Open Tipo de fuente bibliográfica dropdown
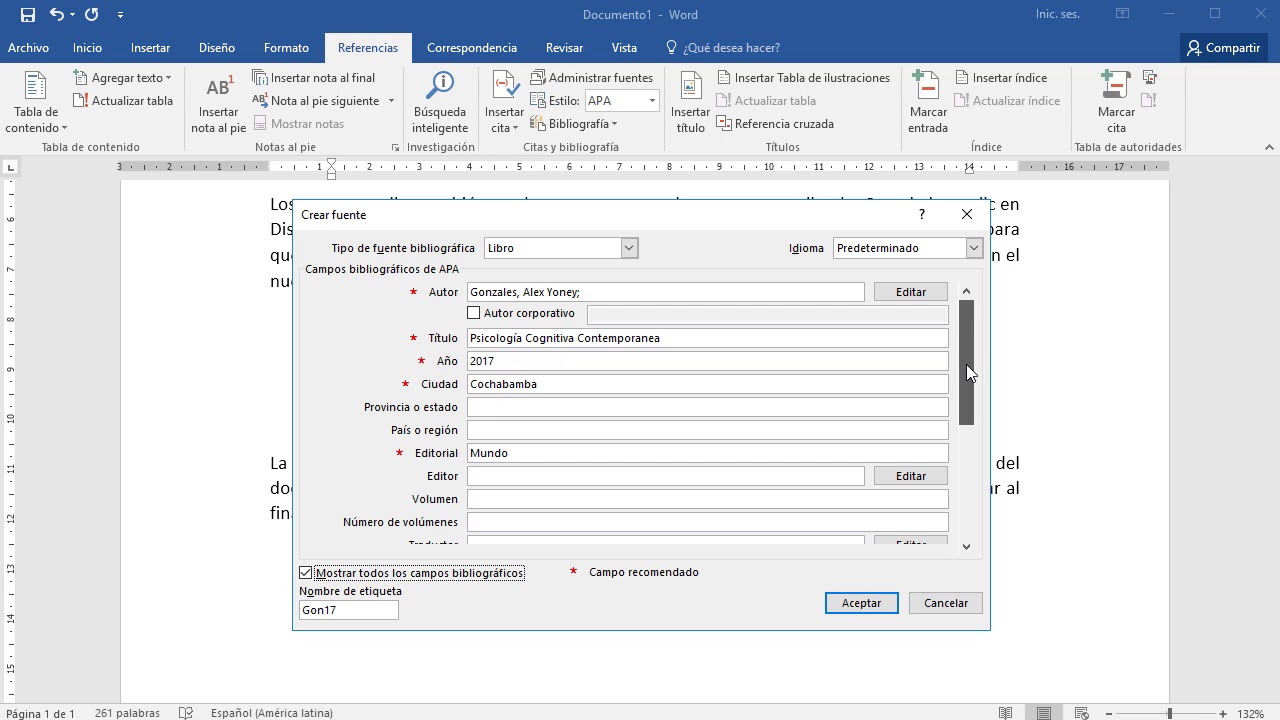Image resolution: width=1280 pixels, height=720 pixels. pyautogui.click(x=629, y=248)
